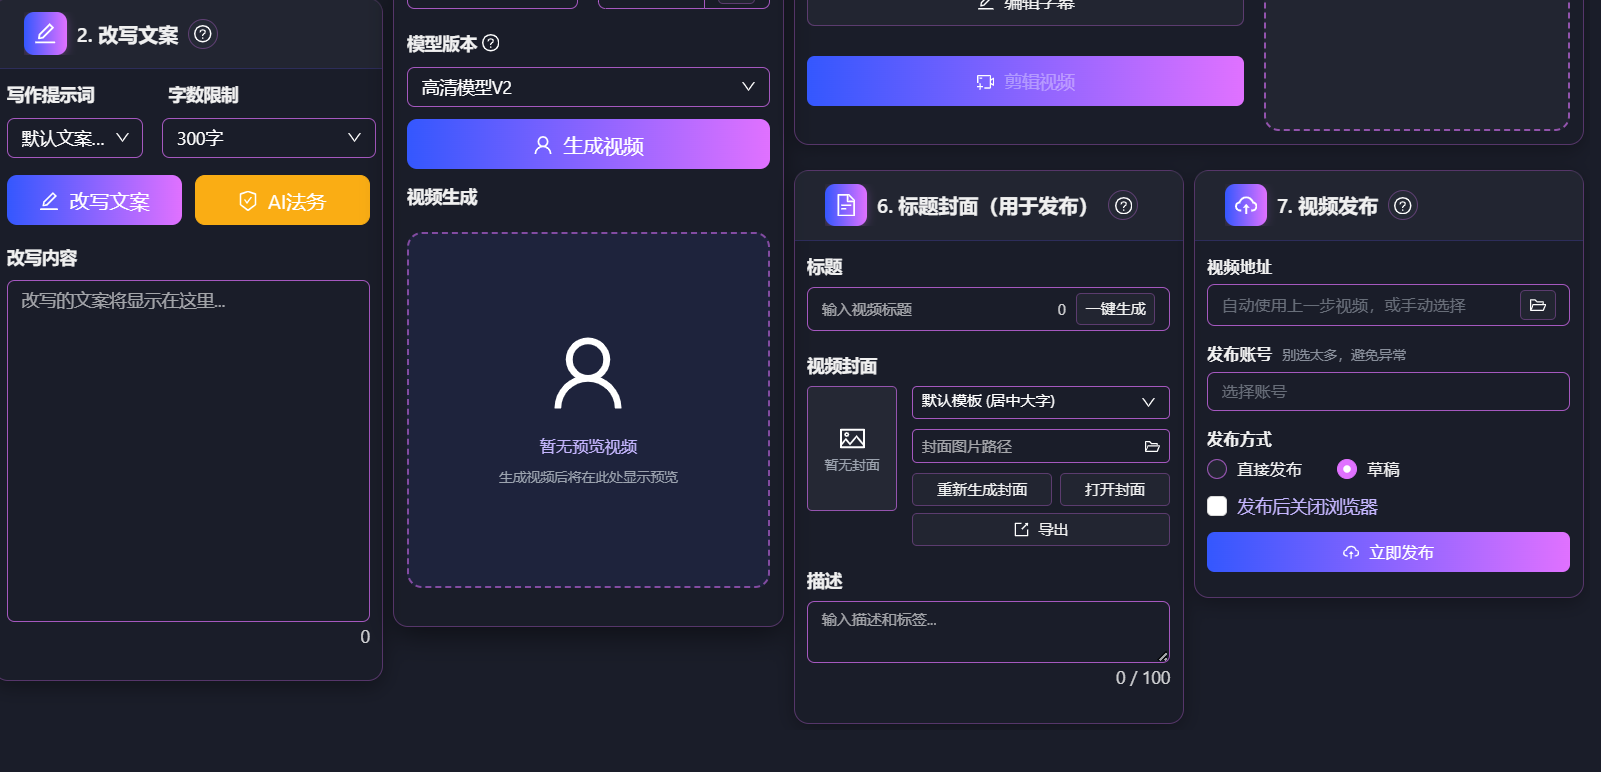Screen dimensions: 1601x772
Task: Open the 300字 word limit dropdown
Action: pos(269,138)
